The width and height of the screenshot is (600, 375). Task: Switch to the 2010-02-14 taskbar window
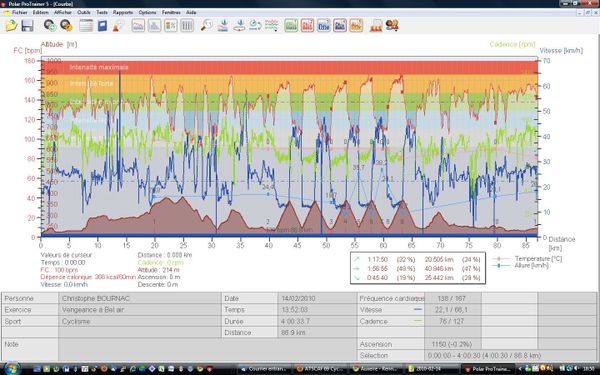(432, 369)
